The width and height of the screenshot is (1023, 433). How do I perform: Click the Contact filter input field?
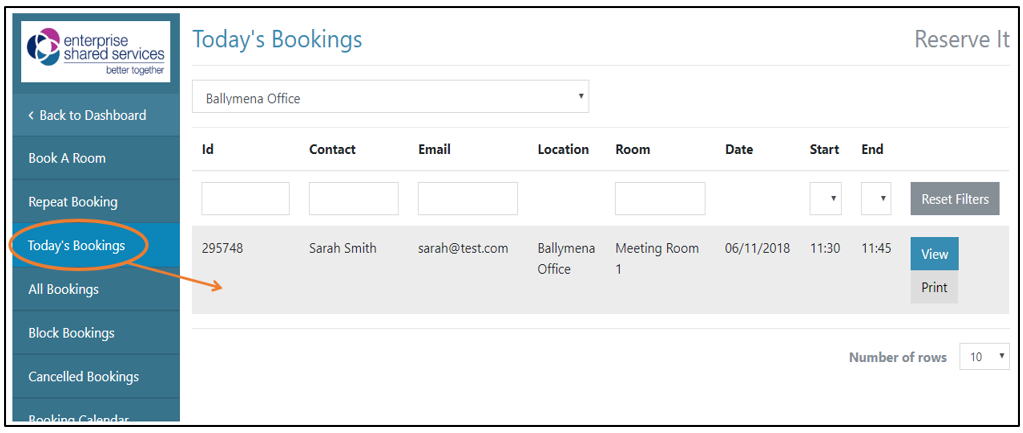tap(354, 199)
